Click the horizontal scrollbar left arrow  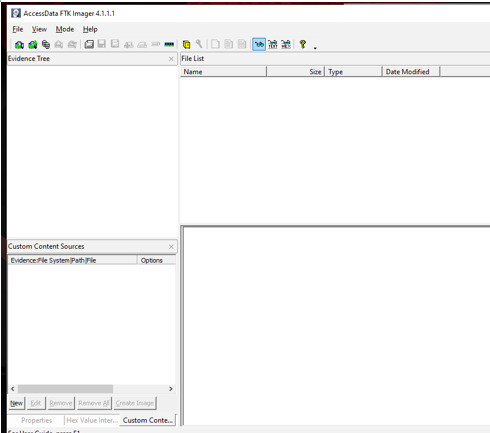(13, 389)
